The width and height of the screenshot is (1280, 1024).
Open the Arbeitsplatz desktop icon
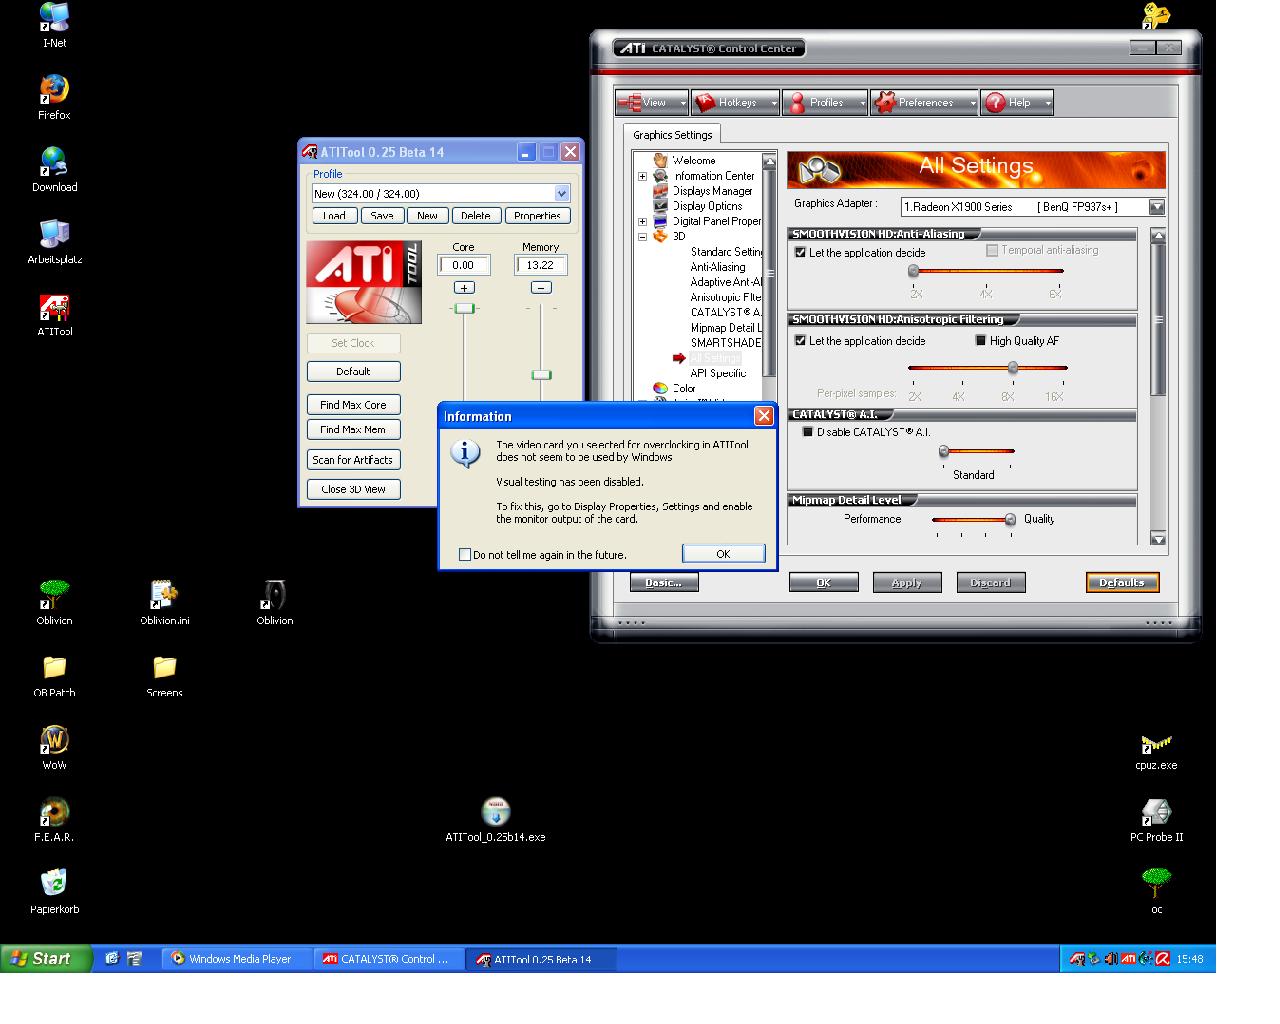coord(54,241)
